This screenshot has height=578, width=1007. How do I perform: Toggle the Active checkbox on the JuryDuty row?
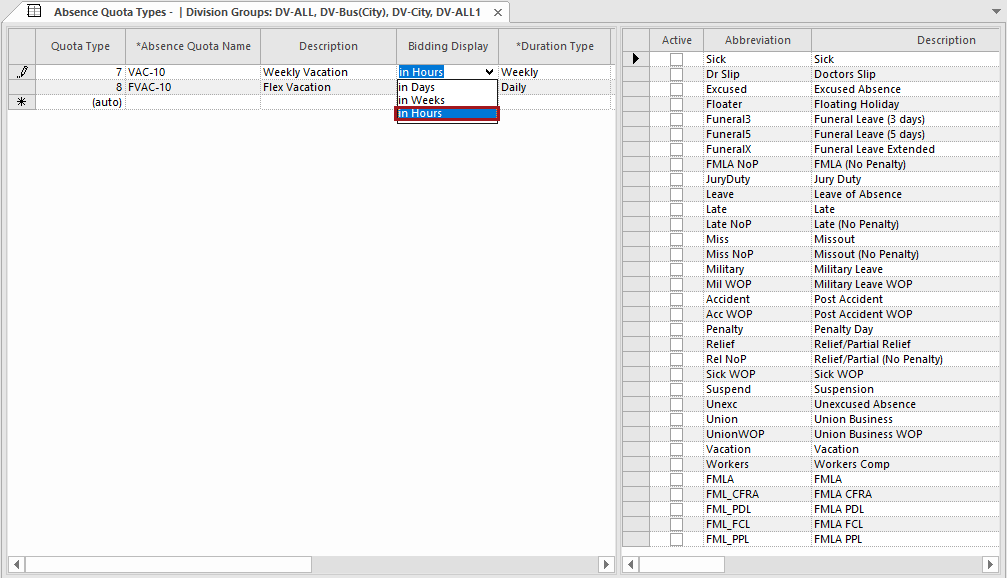676,178
